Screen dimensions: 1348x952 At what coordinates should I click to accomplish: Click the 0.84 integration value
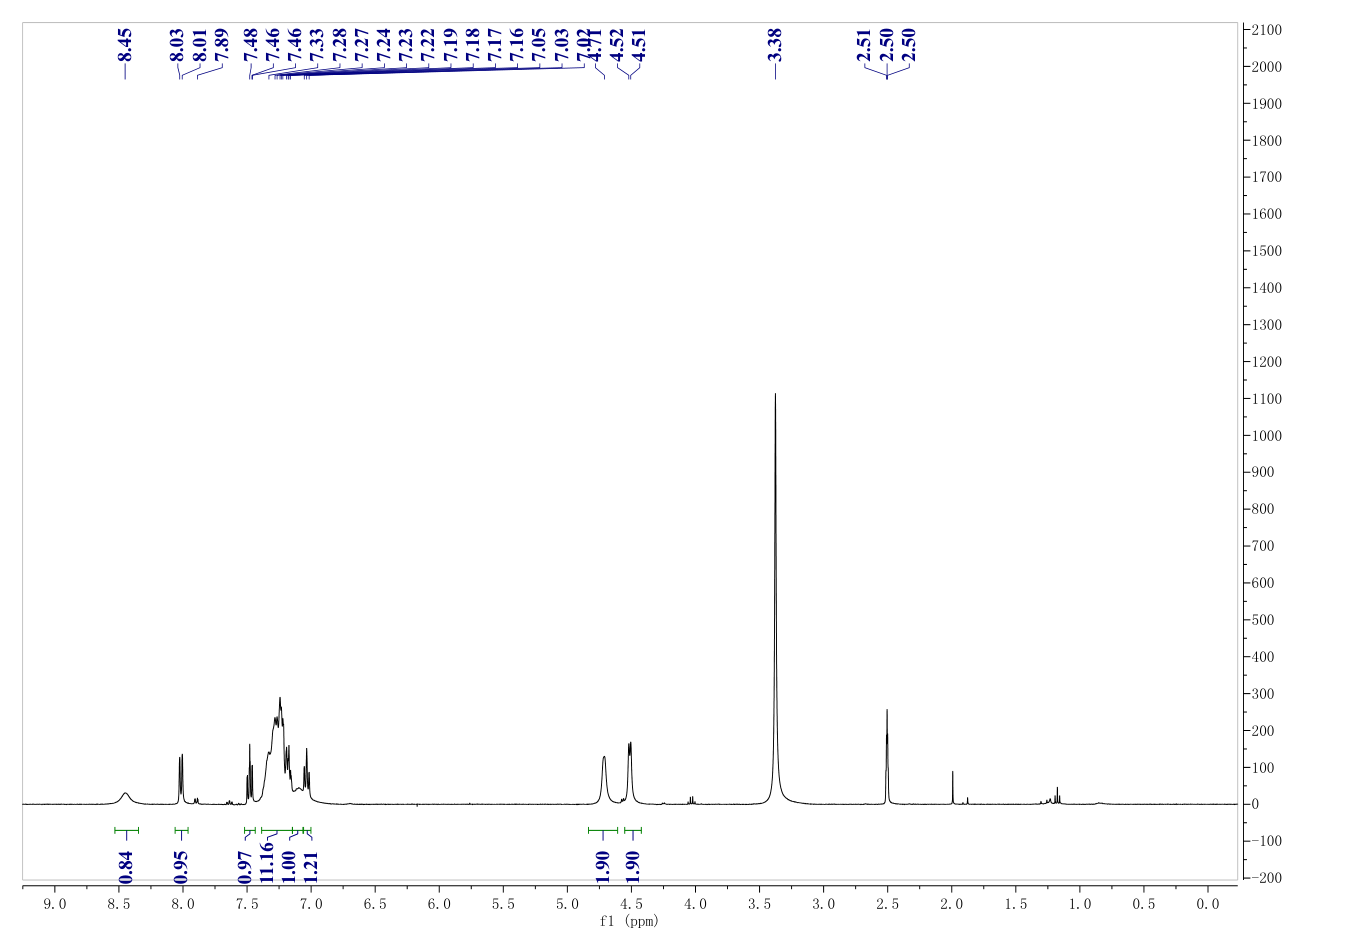pyautogui.click(x=126, y=866)
